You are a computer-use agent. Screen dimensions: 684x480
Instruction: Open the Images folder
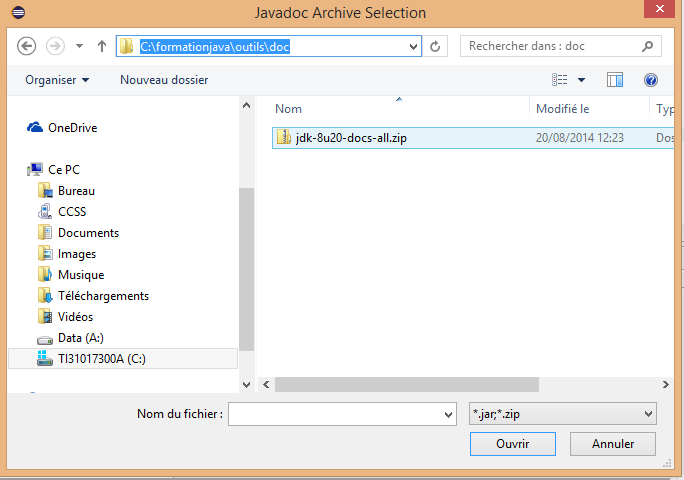[x=77, y=254]
